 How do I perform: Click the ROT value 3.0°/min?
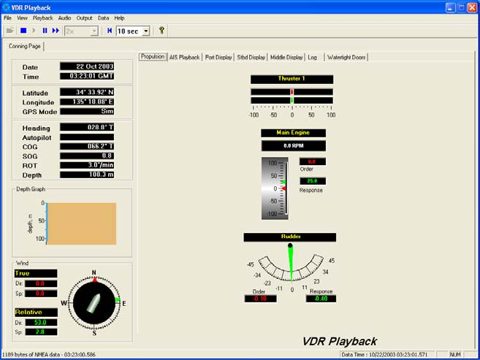tap(87, 165)
